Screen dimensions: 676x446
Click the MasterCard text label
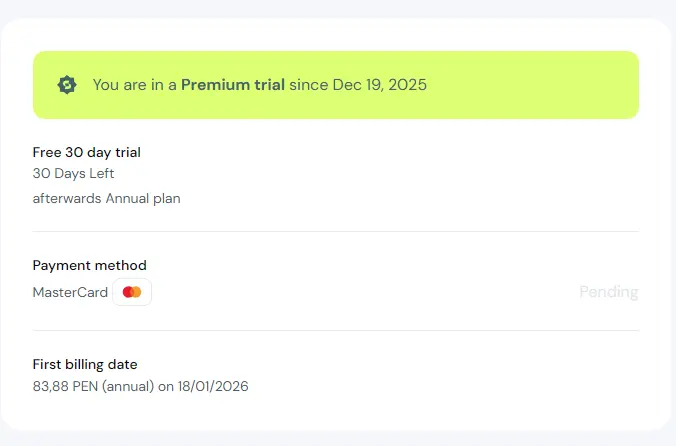click(70, 292)
